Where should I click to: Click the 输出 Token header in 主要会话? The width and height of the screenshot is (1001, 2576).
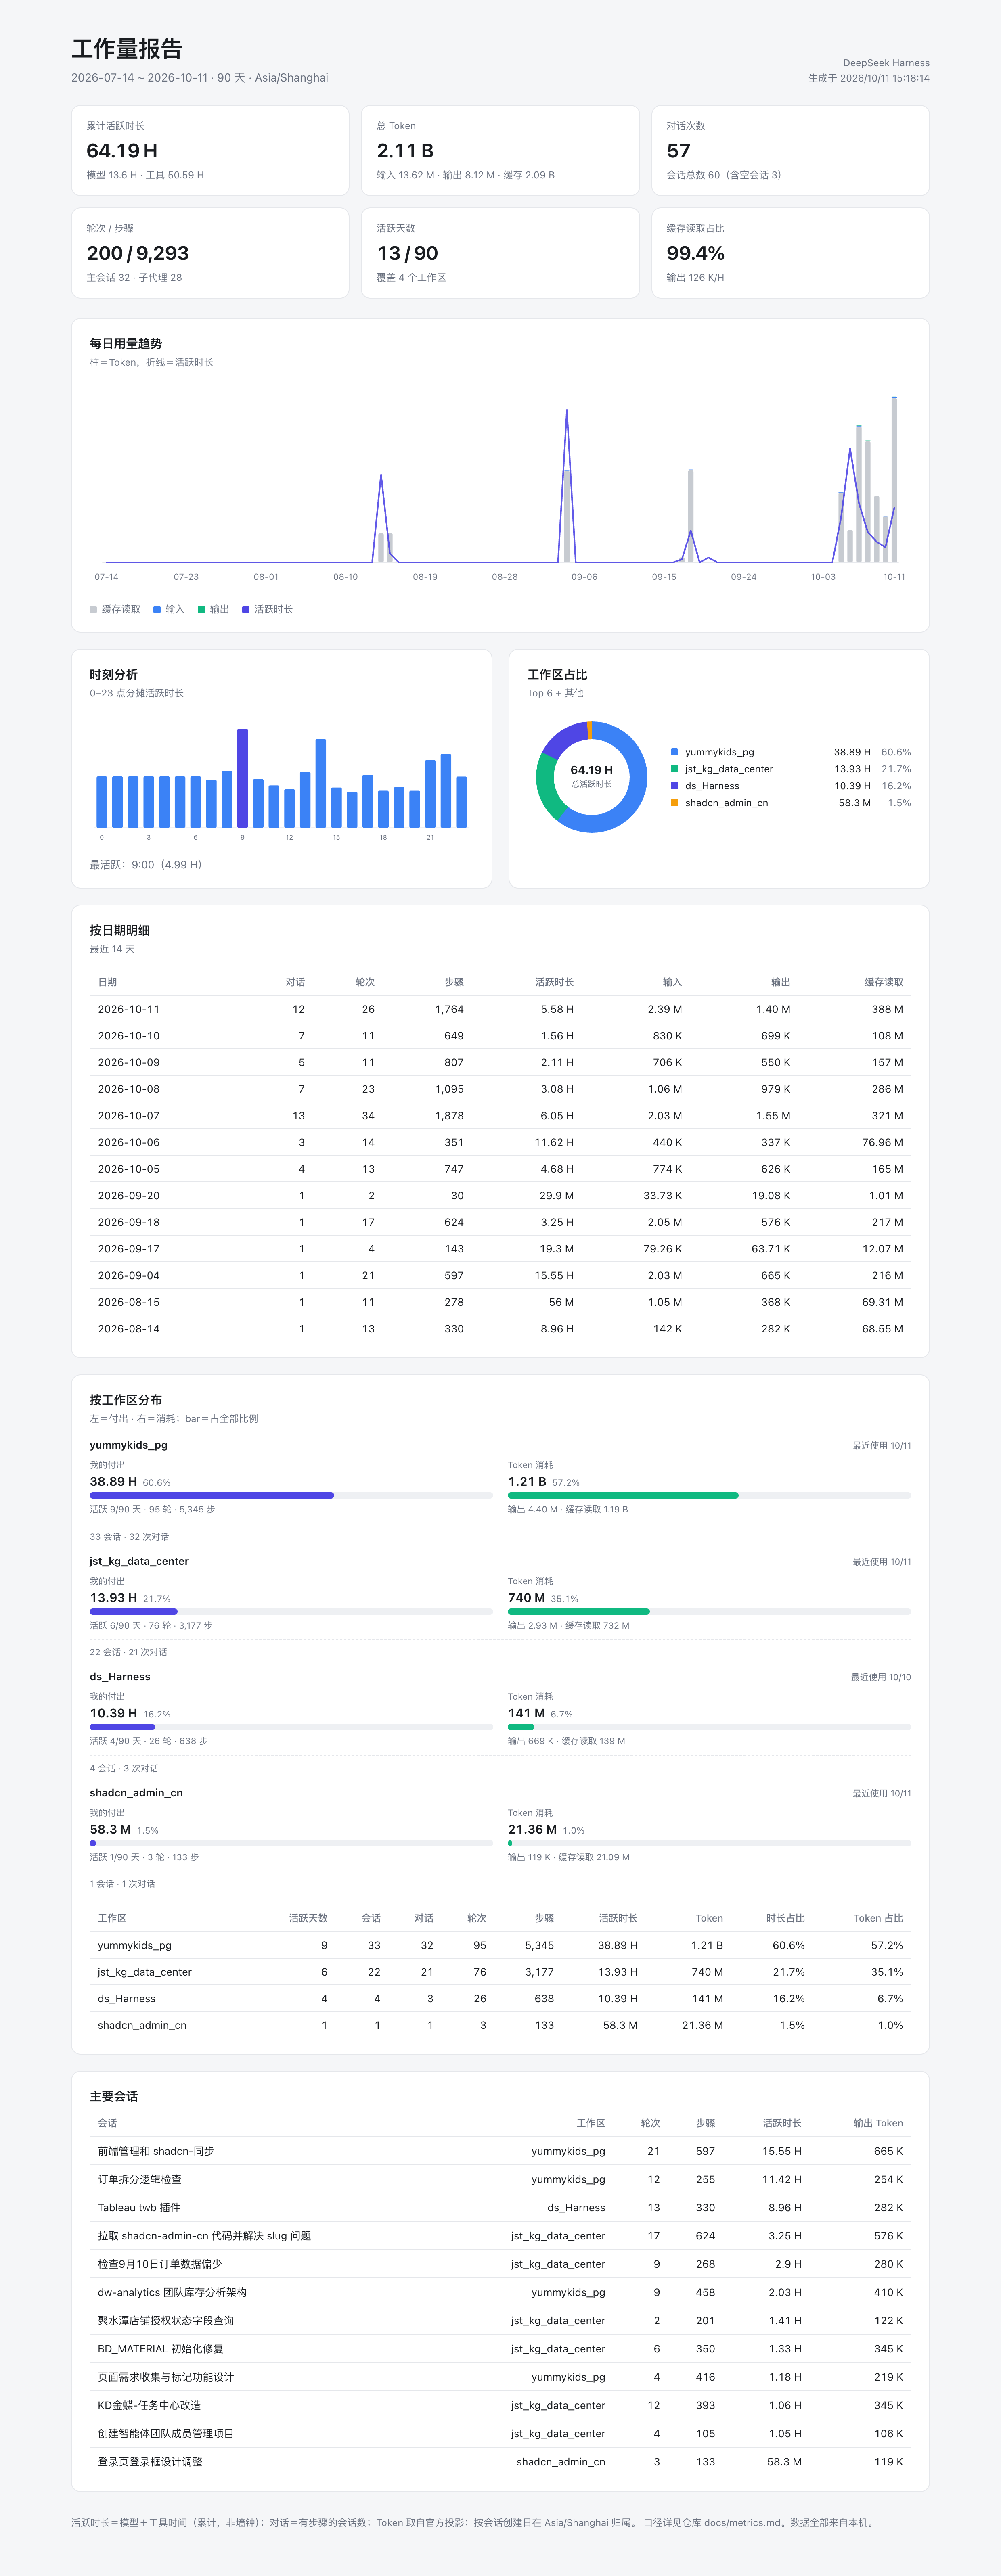pyautogui.click(x=878, y=2123)
